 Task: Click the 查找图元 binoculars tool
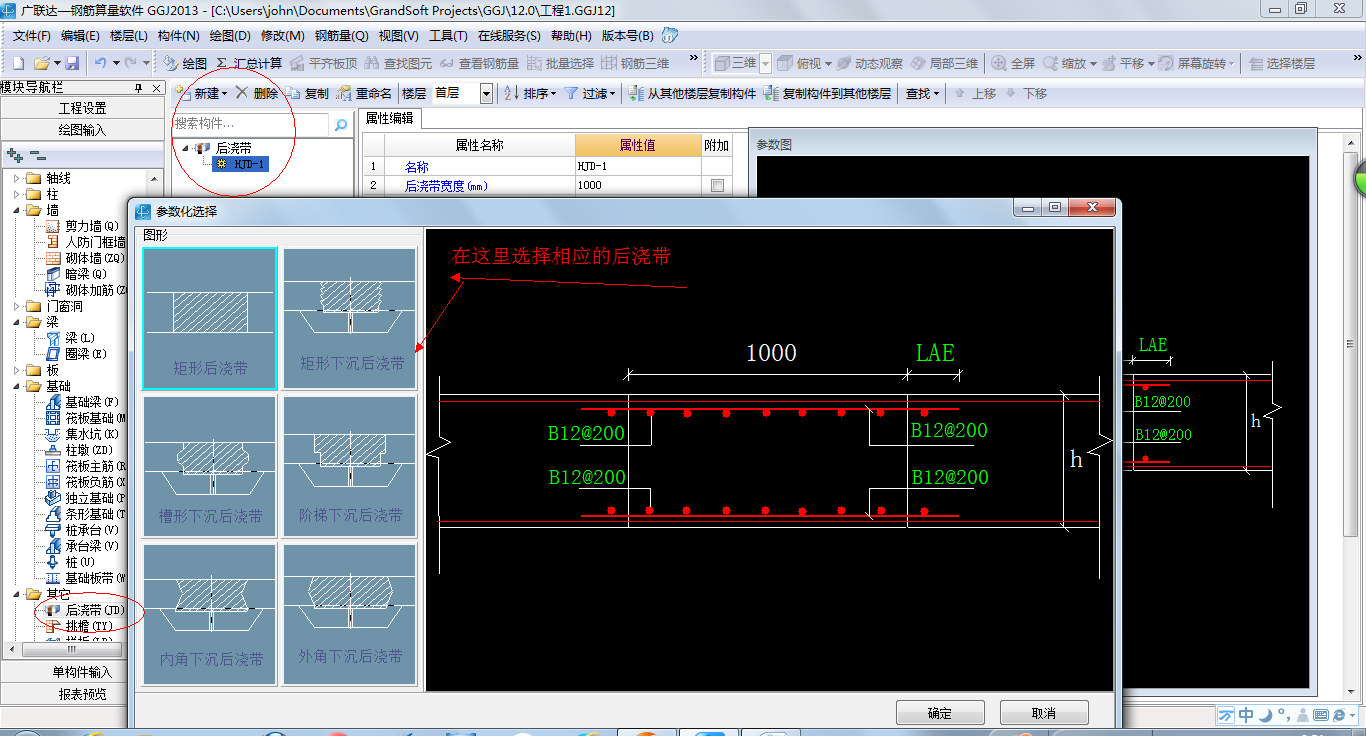click(x=398, y=63)
